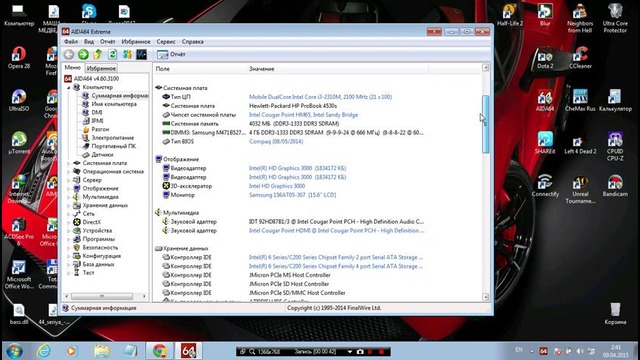The height and width of the screenshot is (360, 640).
Task: Open the Сервис menu
Action: click(166, 42)
